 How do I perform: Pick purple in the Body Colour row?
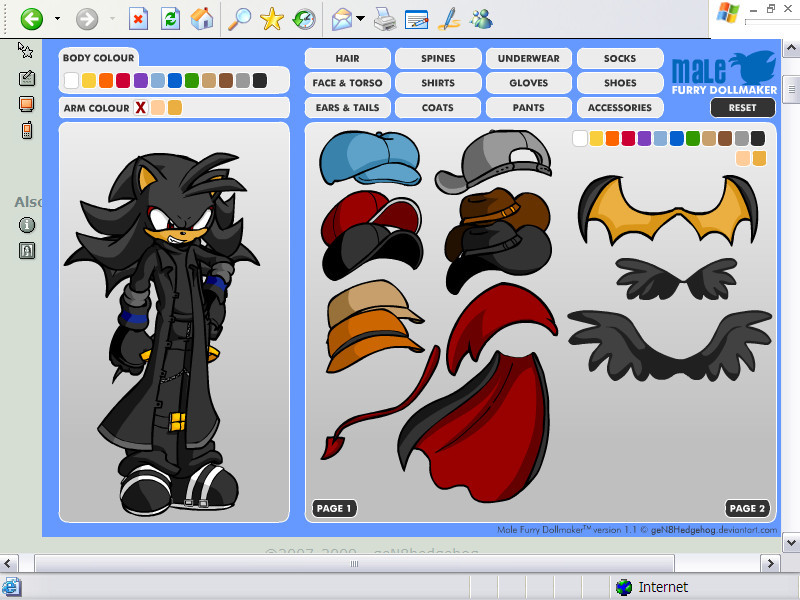coord(140,81)
